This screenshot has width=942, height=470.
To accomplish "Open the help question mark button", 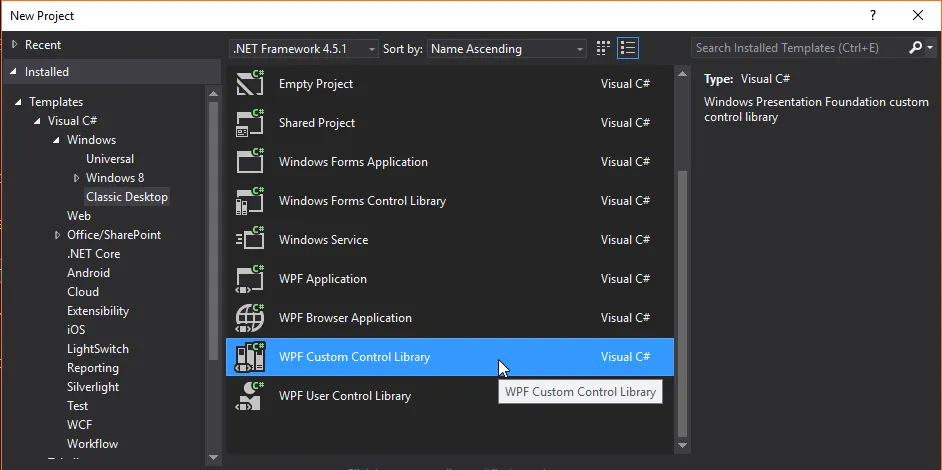I will [873, 16].
